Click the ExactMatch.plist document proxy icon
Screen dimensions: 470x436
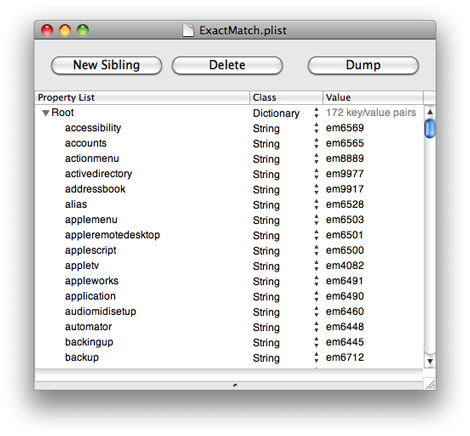(x=188, y=30)
